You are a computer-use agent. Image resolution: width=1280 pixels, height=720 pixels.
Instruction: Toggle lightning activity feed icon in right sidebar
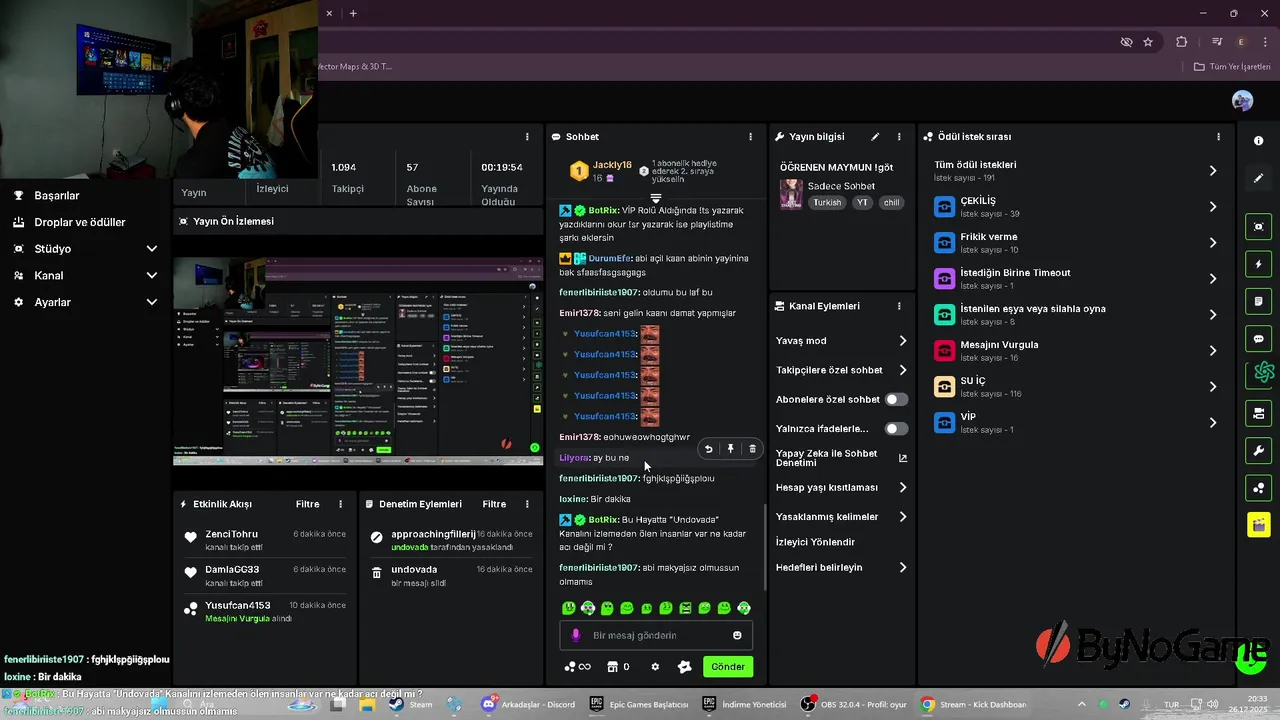pyautogui.click(x=1258, y=264)
